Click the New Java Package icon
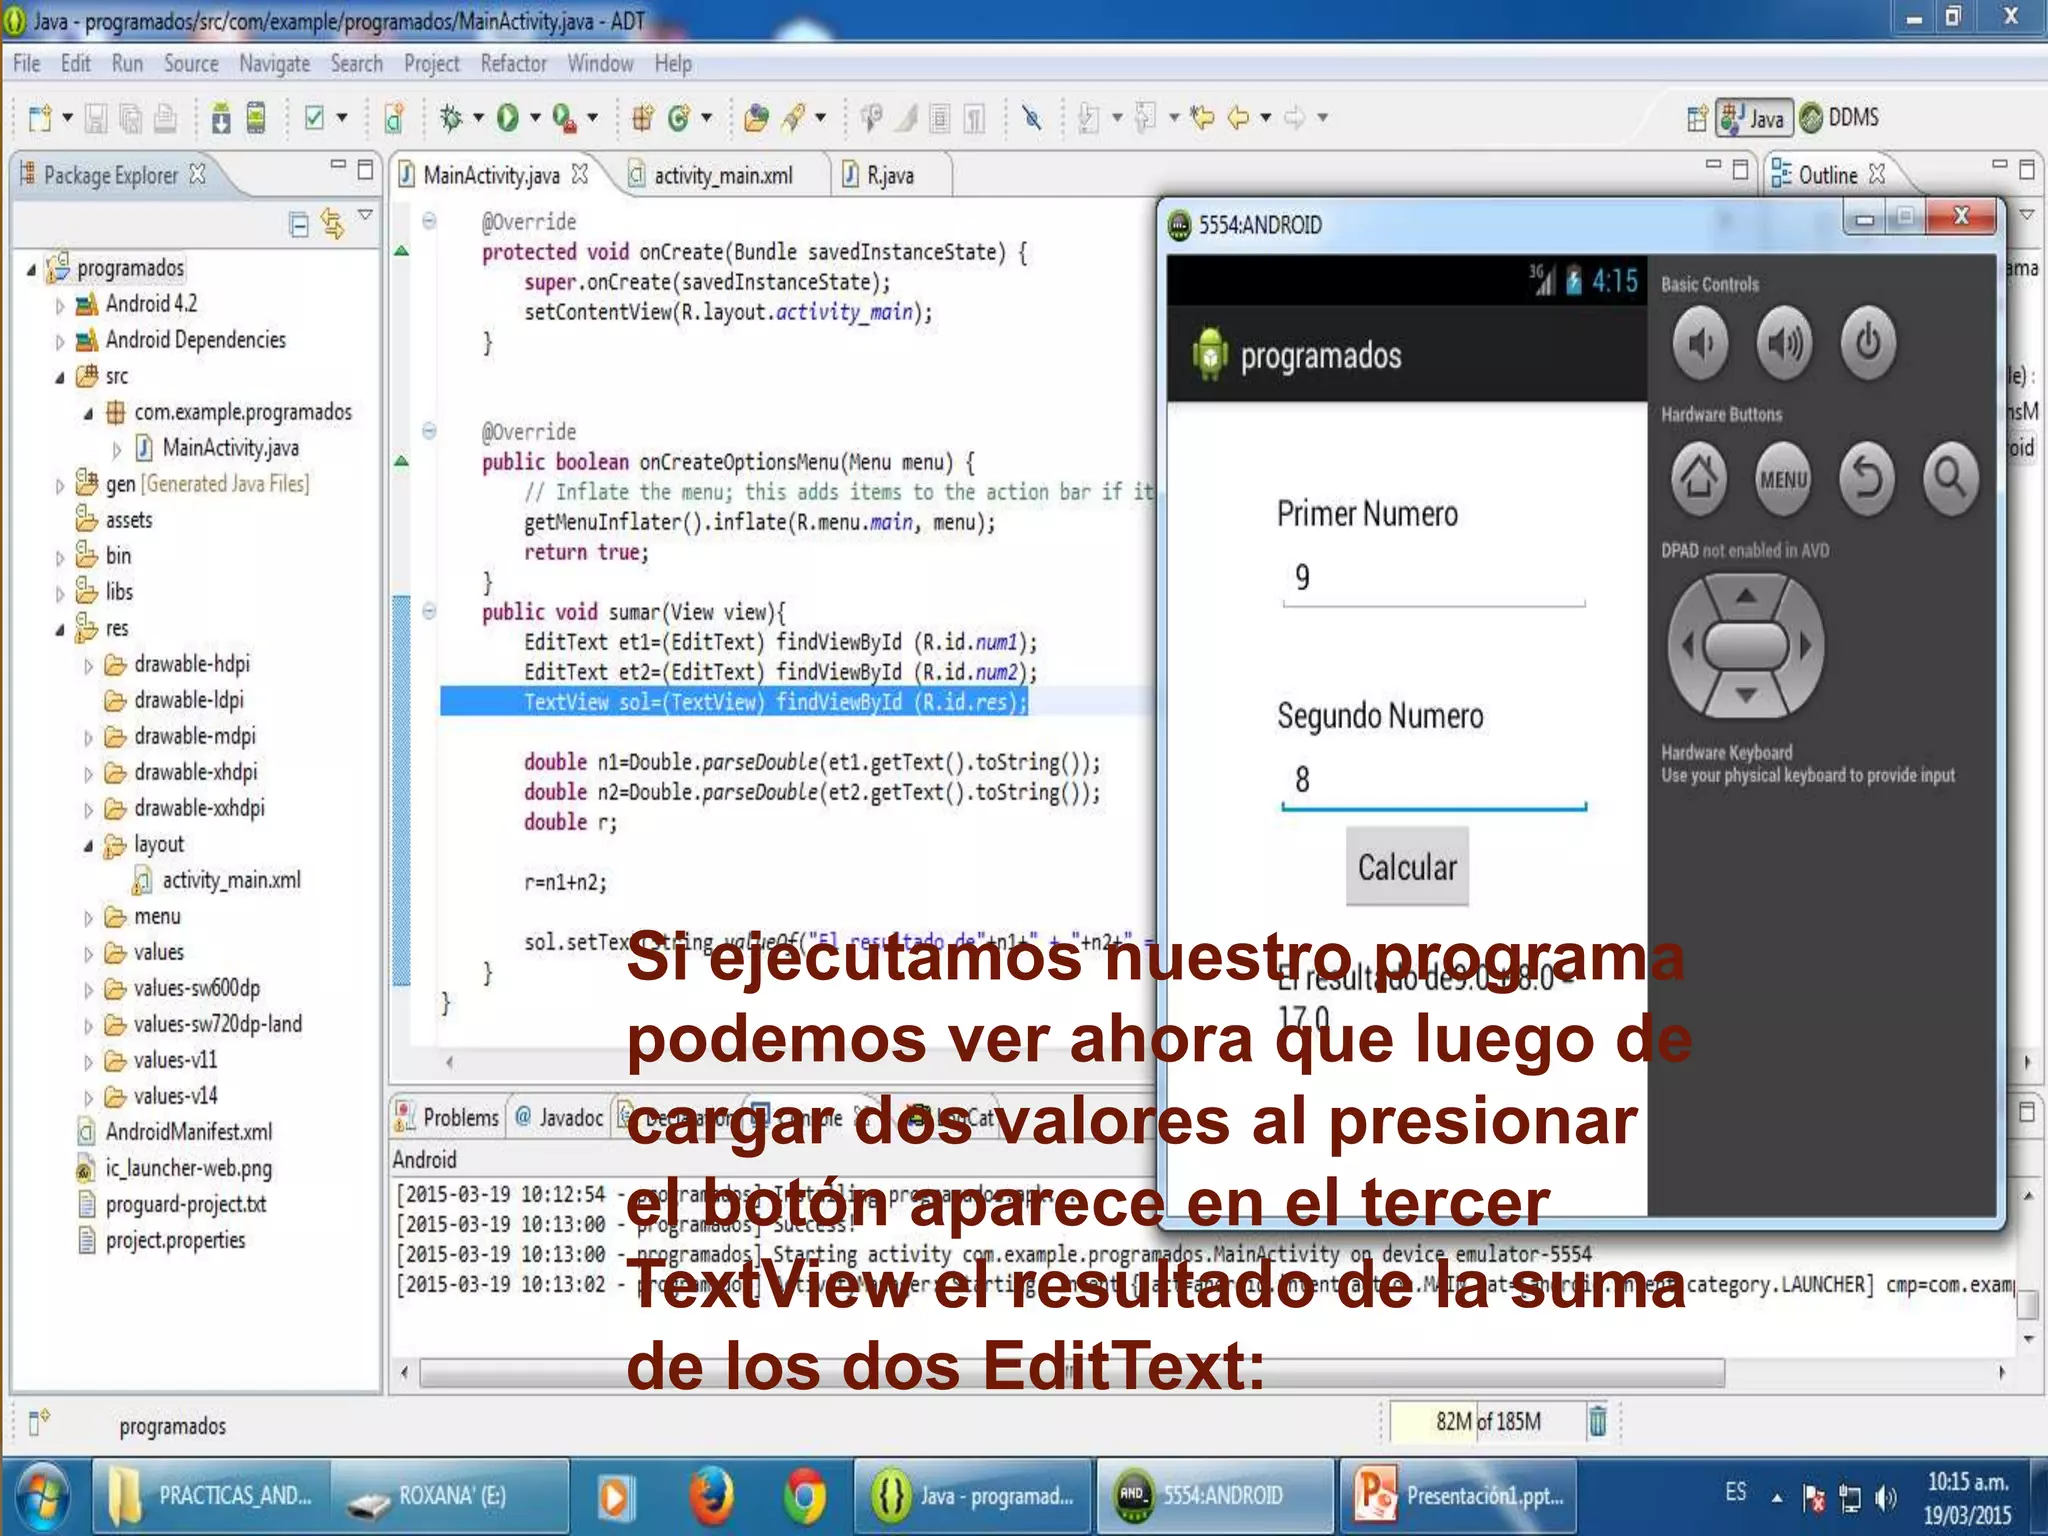Image resolution: width=2048 pixels, height=1536 pixels. click(642, 118)
